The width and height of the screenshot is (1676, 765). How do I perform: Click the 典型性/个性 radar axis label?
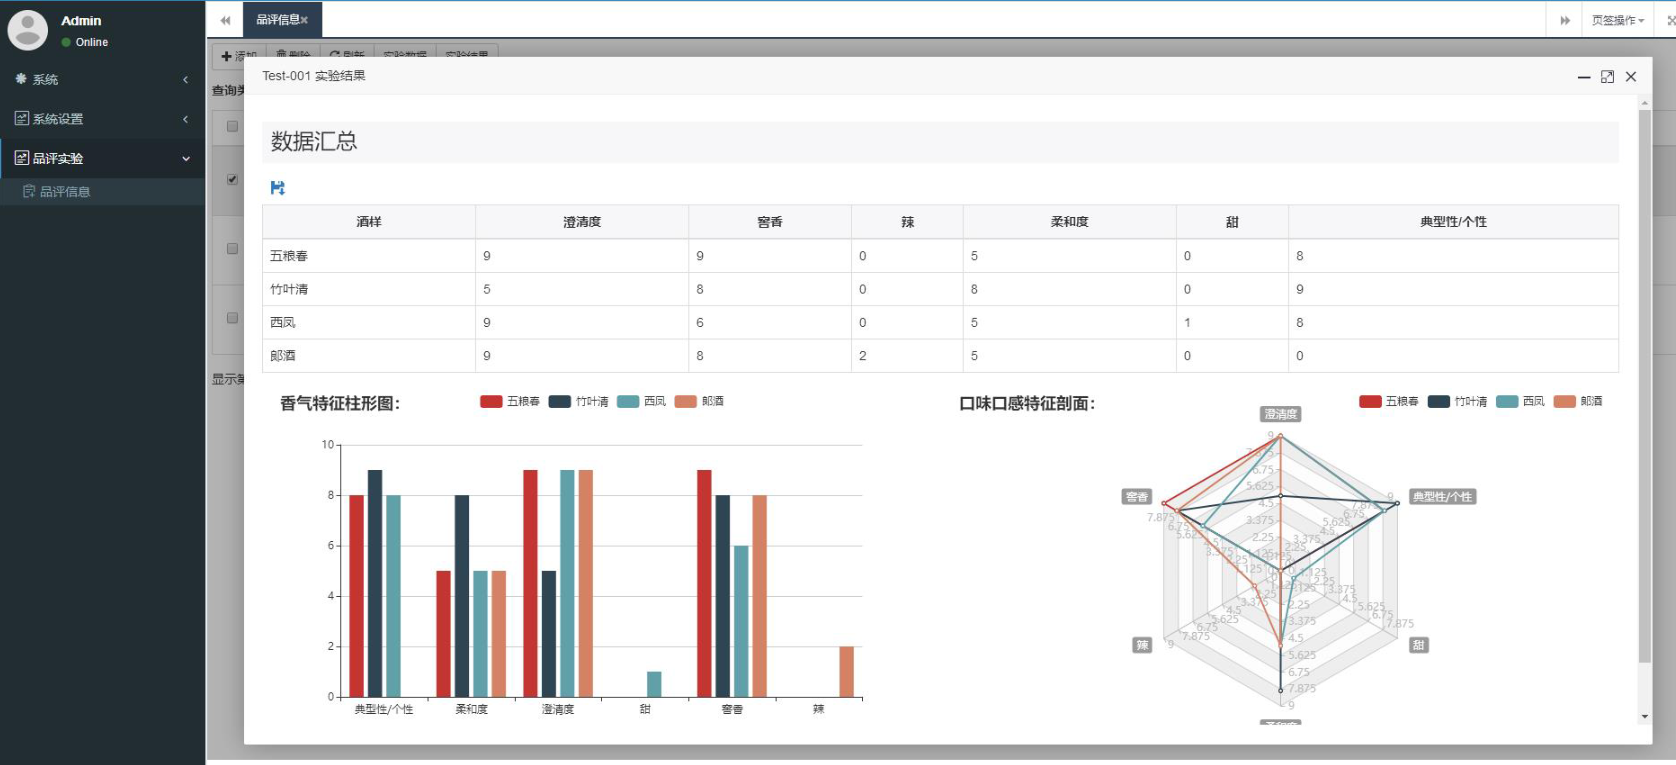(x=1442, y=497)
